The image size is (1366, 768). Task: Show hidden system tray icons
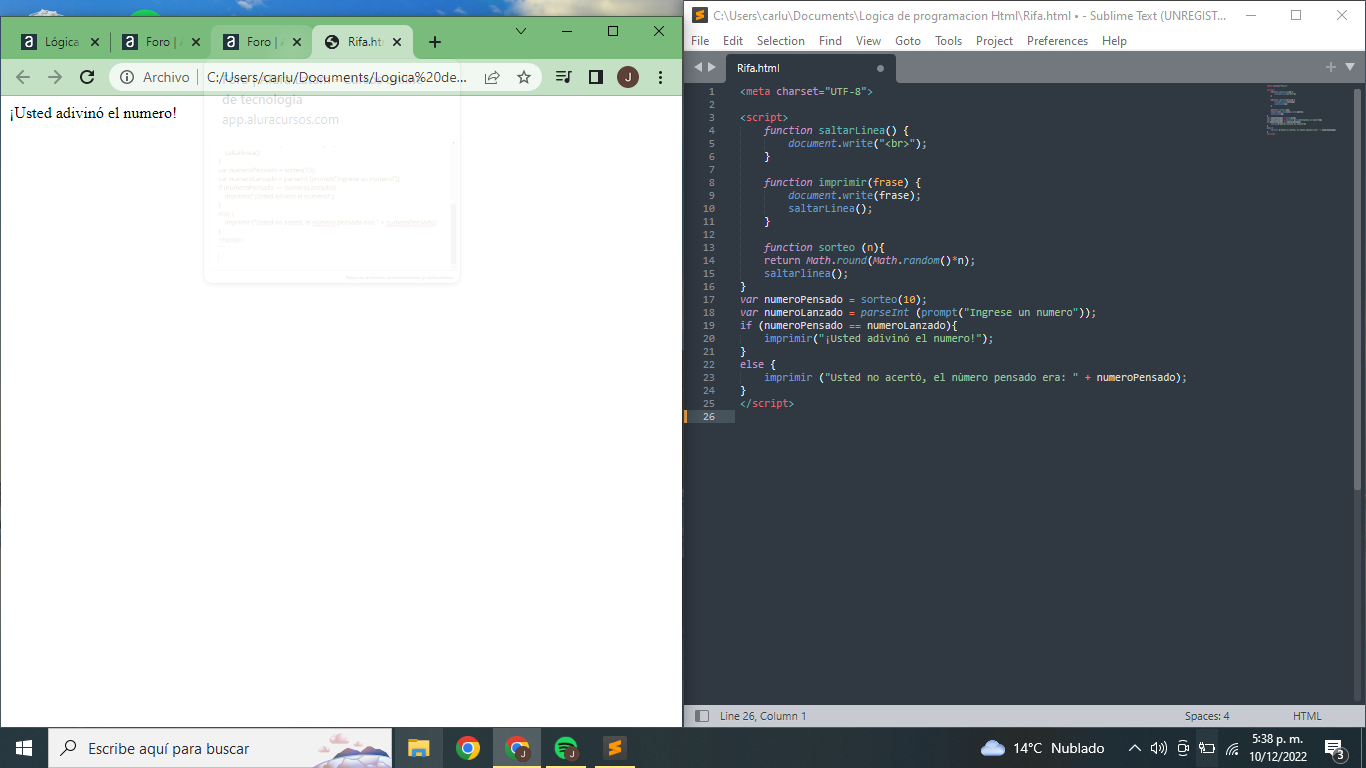(x=1134, y=748)
